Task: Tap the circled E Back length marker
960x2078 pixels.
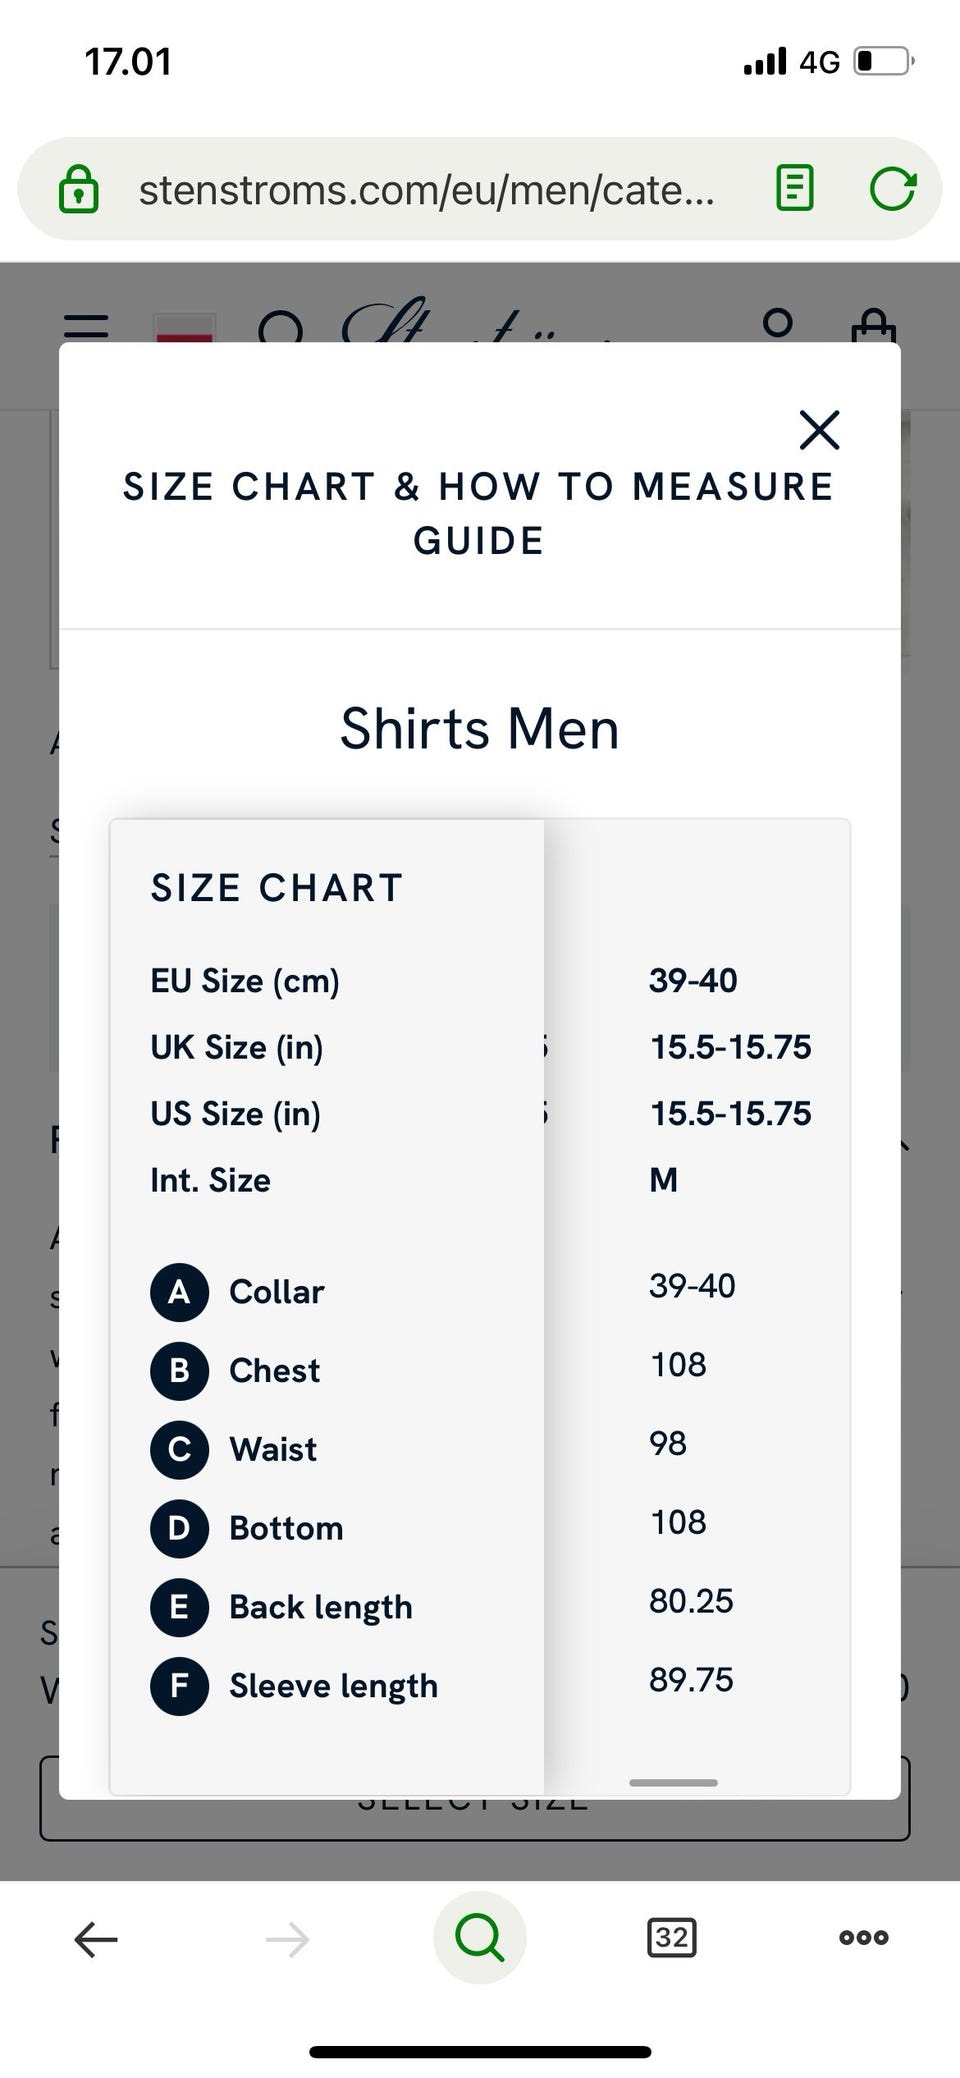Action: pos(180,1607)
